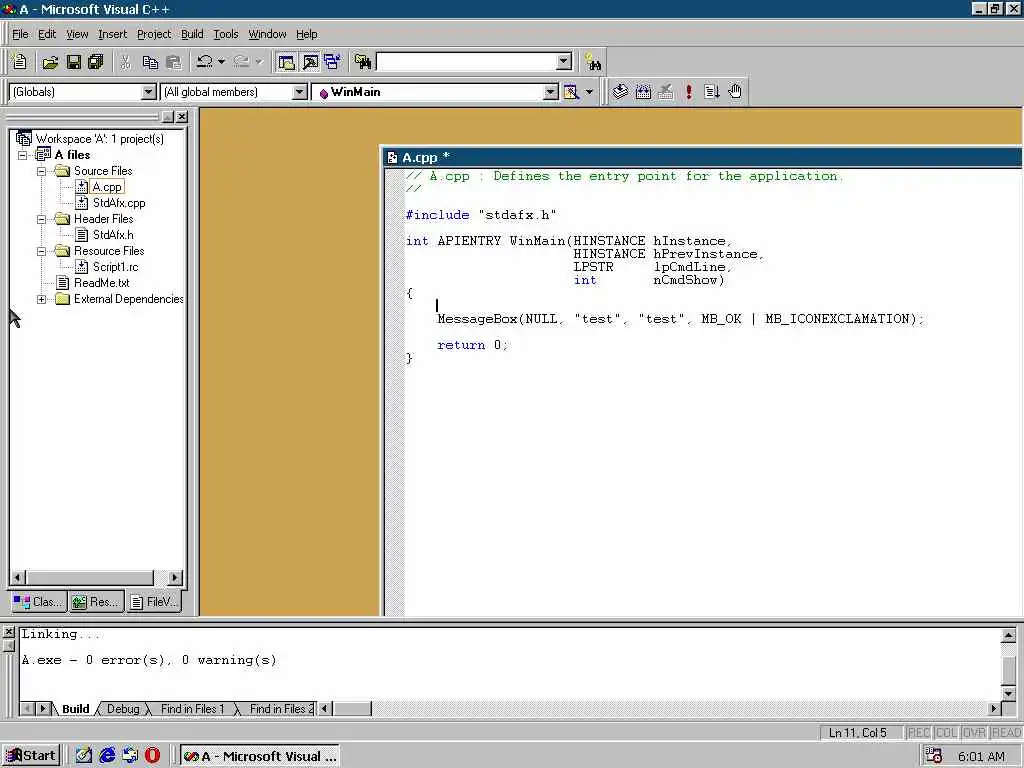Image resolution: width=1024 pixels, height=768 pixels.
Task: Open the File menu
Action: coord(20,34)
